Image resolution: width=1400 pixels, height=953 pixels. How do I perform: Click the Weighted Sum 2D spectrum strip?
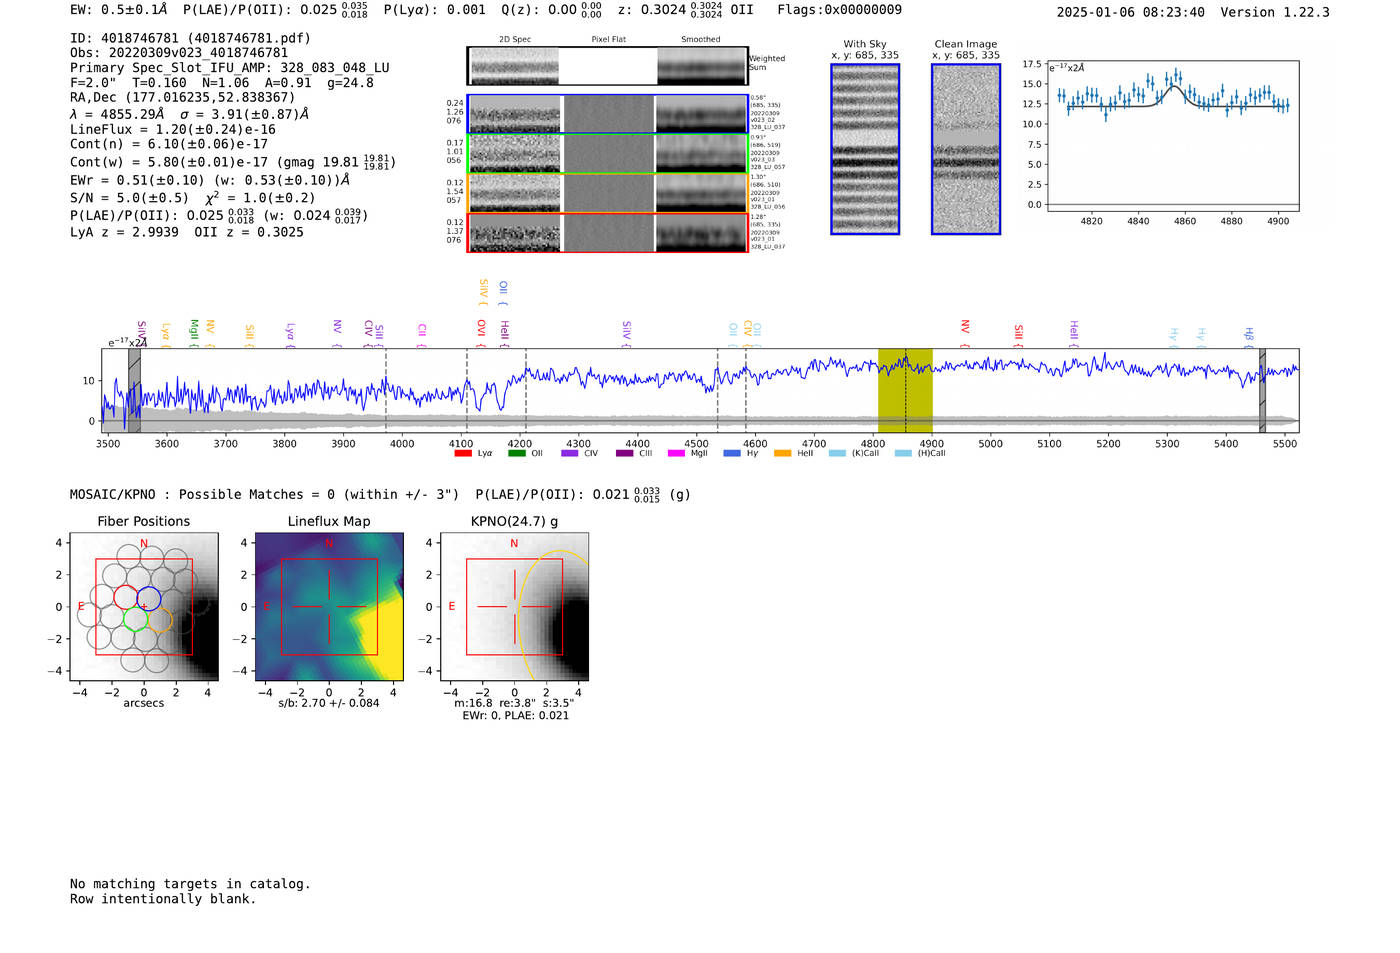[607, 66]
